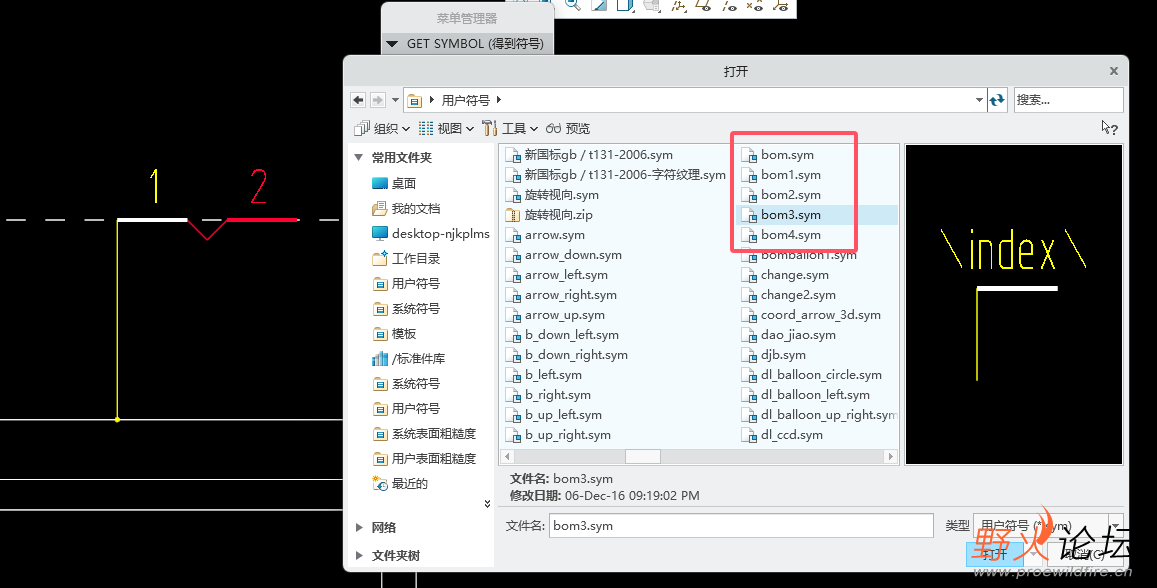Click the horizontal scrollbar thumb in the file list
Viewport: 1157px width, 588px height.
point(643,457)
